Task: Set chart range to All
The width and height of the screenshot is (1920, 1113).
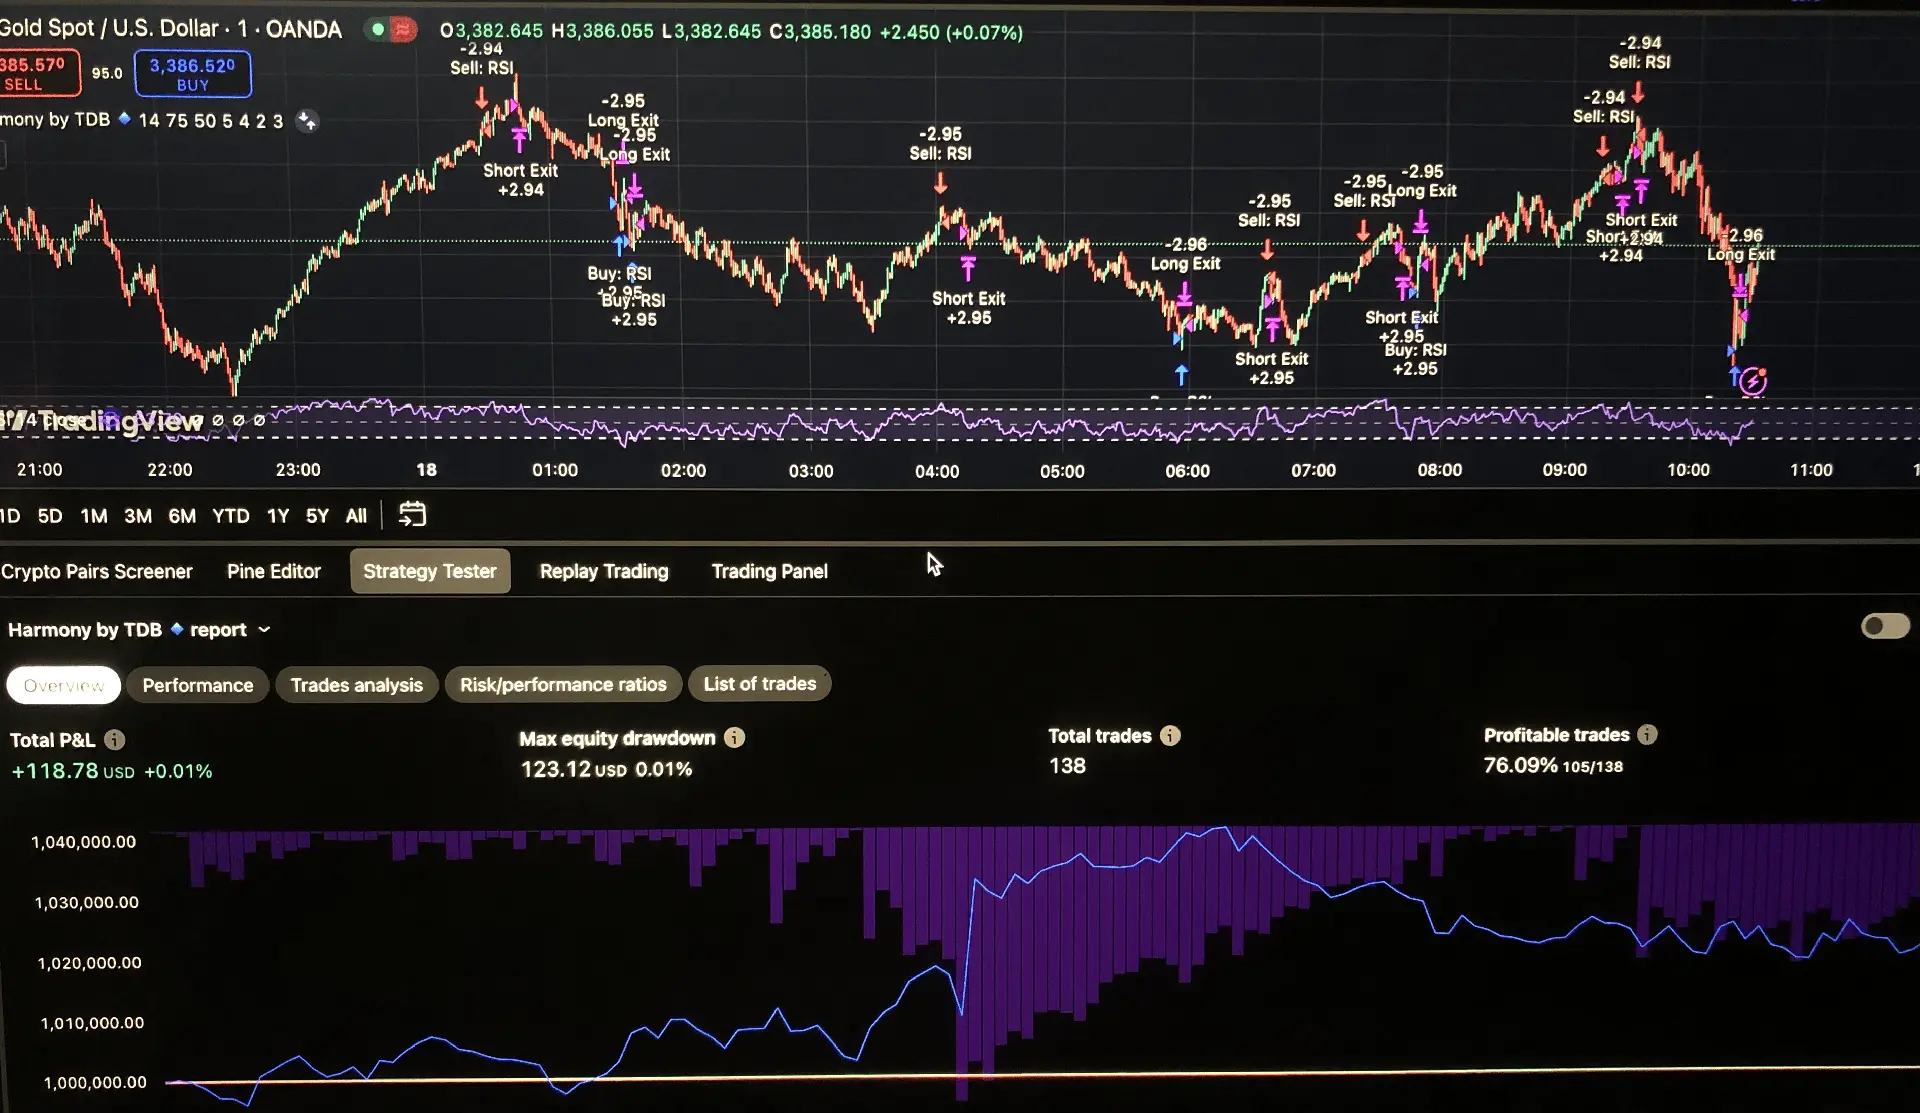Action: (x=356, y=516)
